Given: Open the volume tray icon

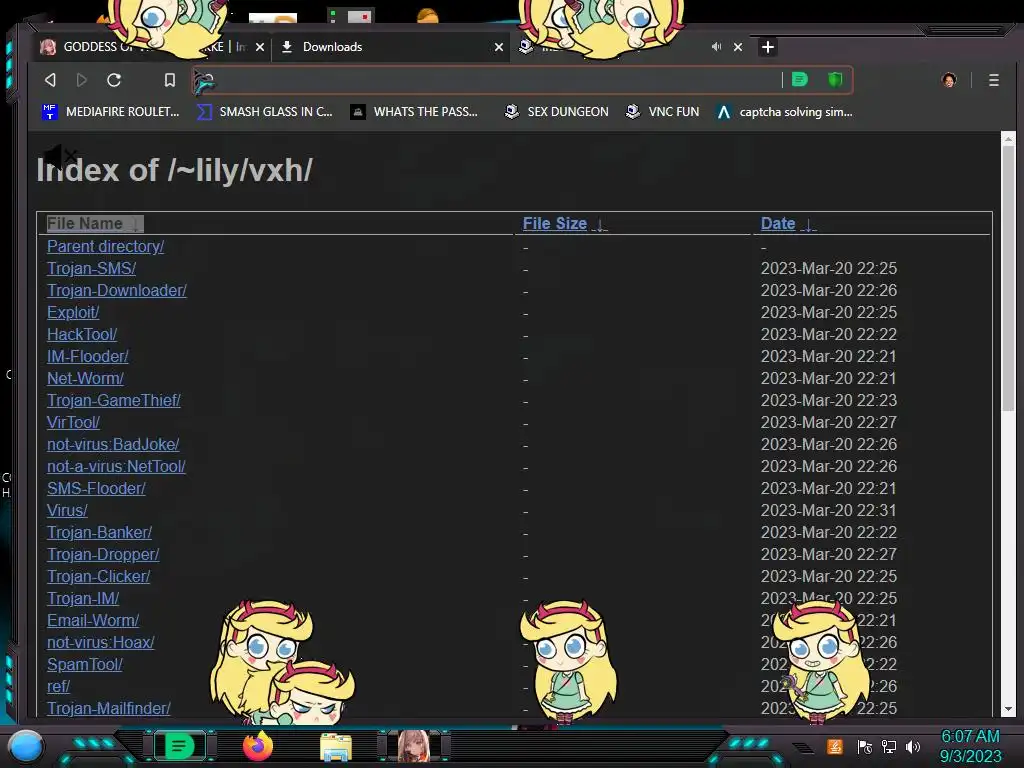Looking at the screenshot, I should [913, 746].
